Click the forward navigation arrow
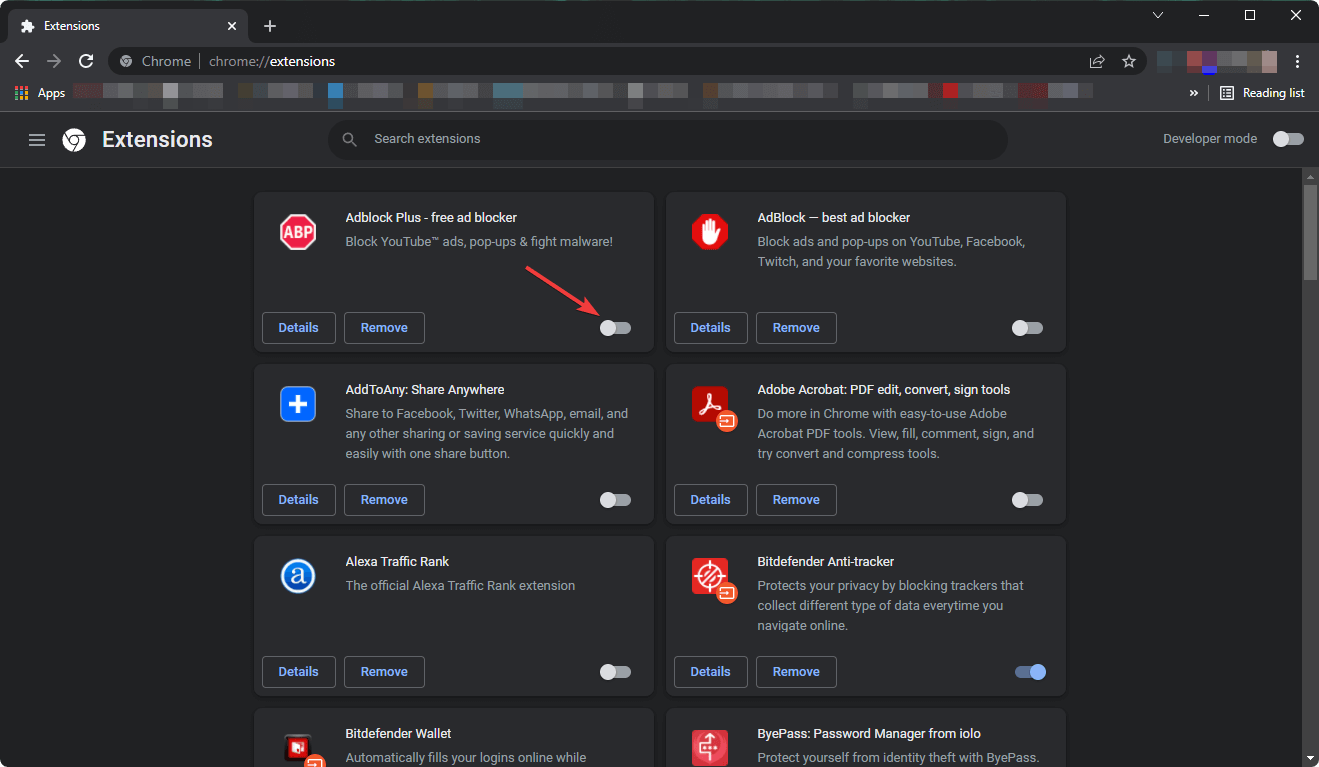This screenshot has height=767, width=1319. (x=54, y=61)
